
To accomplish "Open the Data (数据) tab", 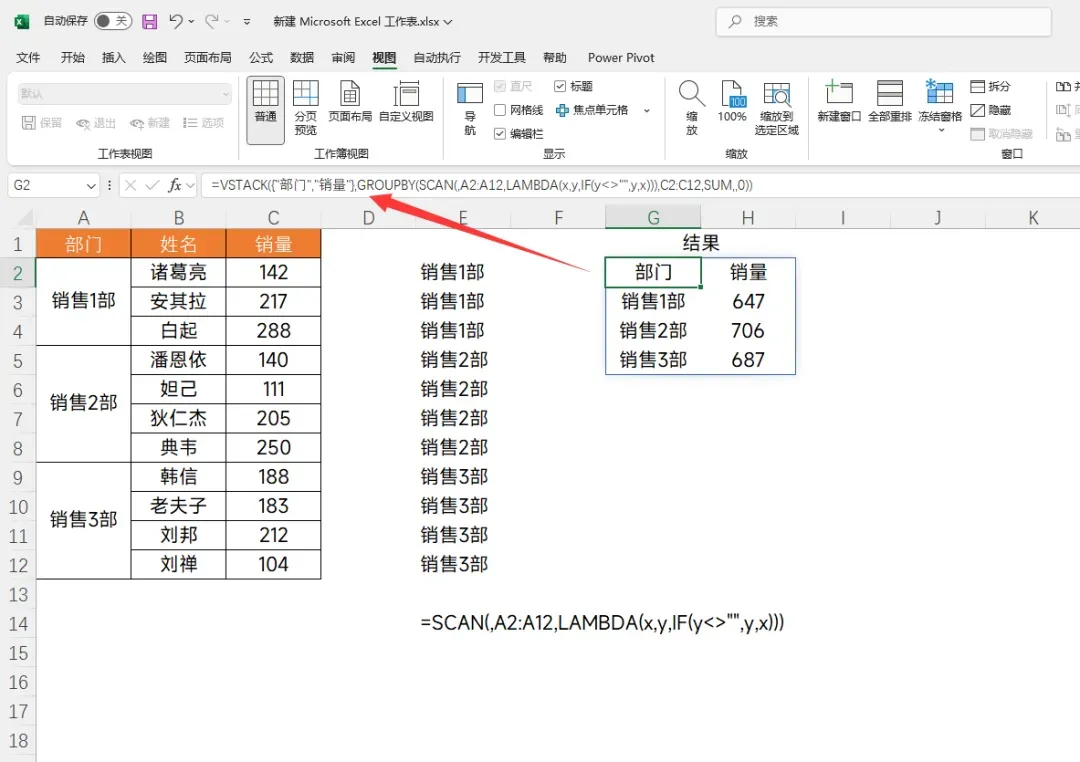I will [302, 58].
